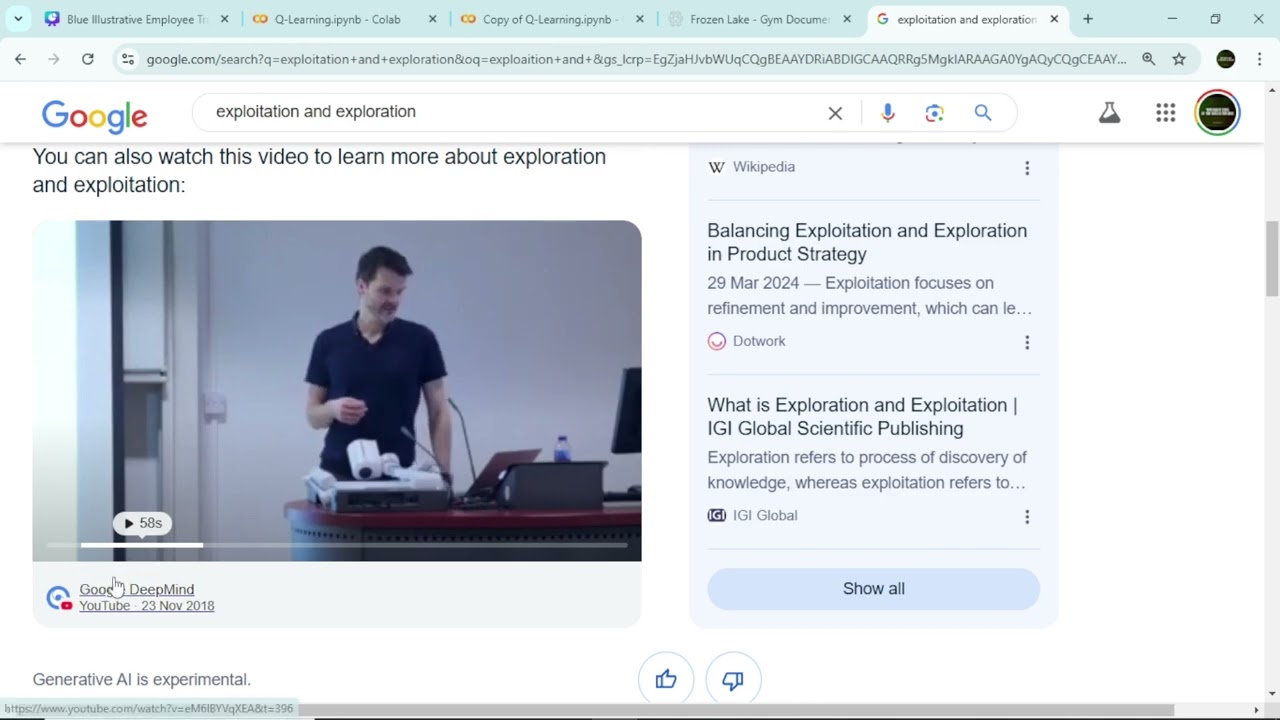Go back to previous page
The height and width of the screenshot is (720, 1280).
(20, 59)
